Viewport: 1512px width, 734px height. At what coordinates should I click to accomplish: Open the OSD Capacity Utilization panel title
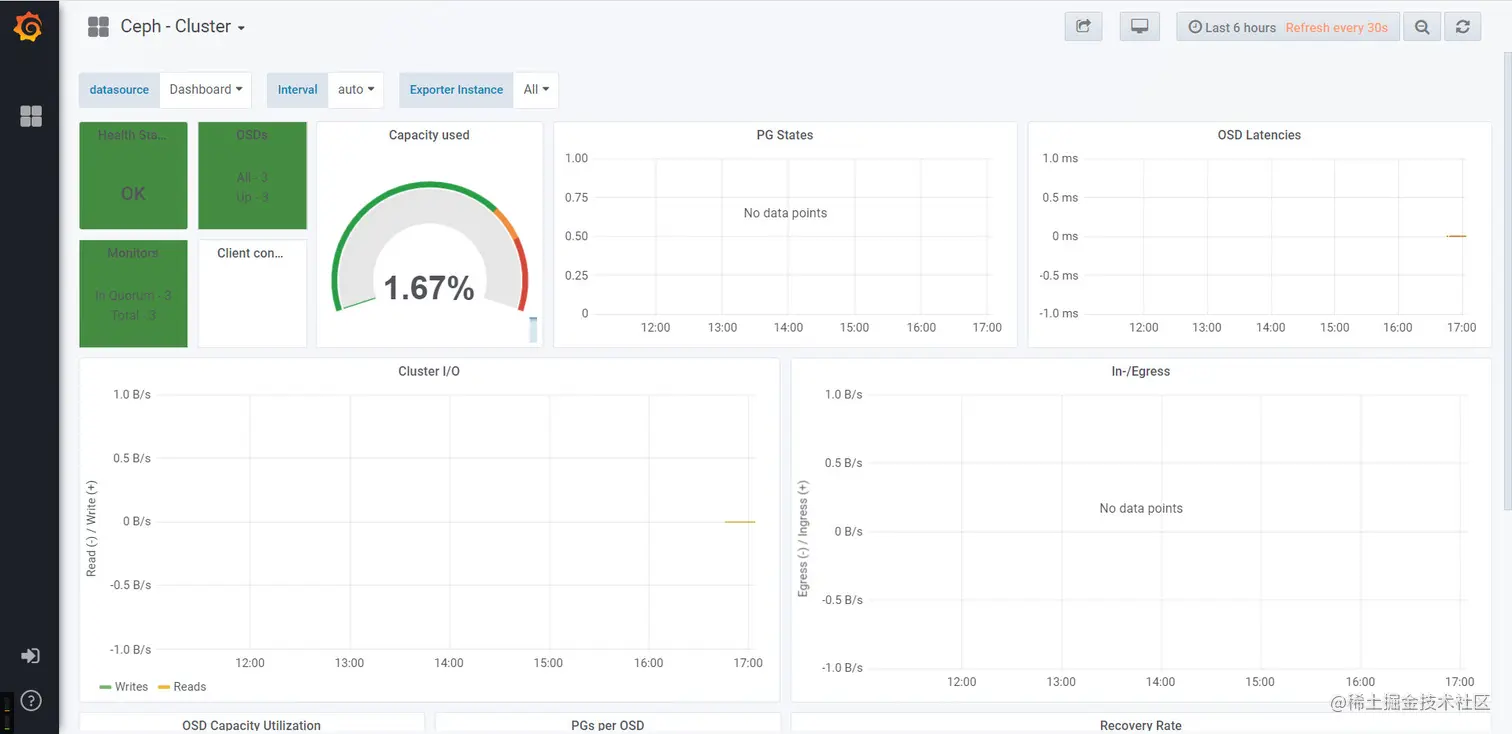pyautogui.click(x=251, y=725)
